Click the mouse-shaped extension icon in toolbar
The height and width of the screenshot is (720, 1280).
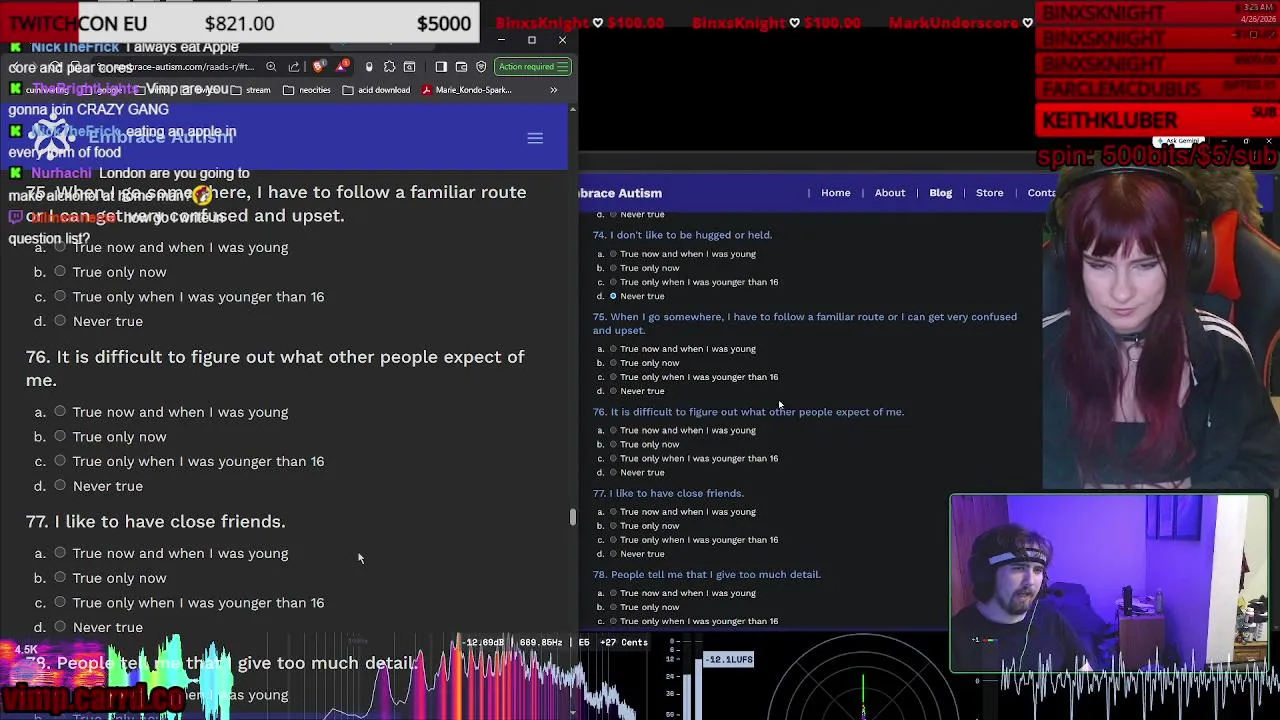coord(369,67)
